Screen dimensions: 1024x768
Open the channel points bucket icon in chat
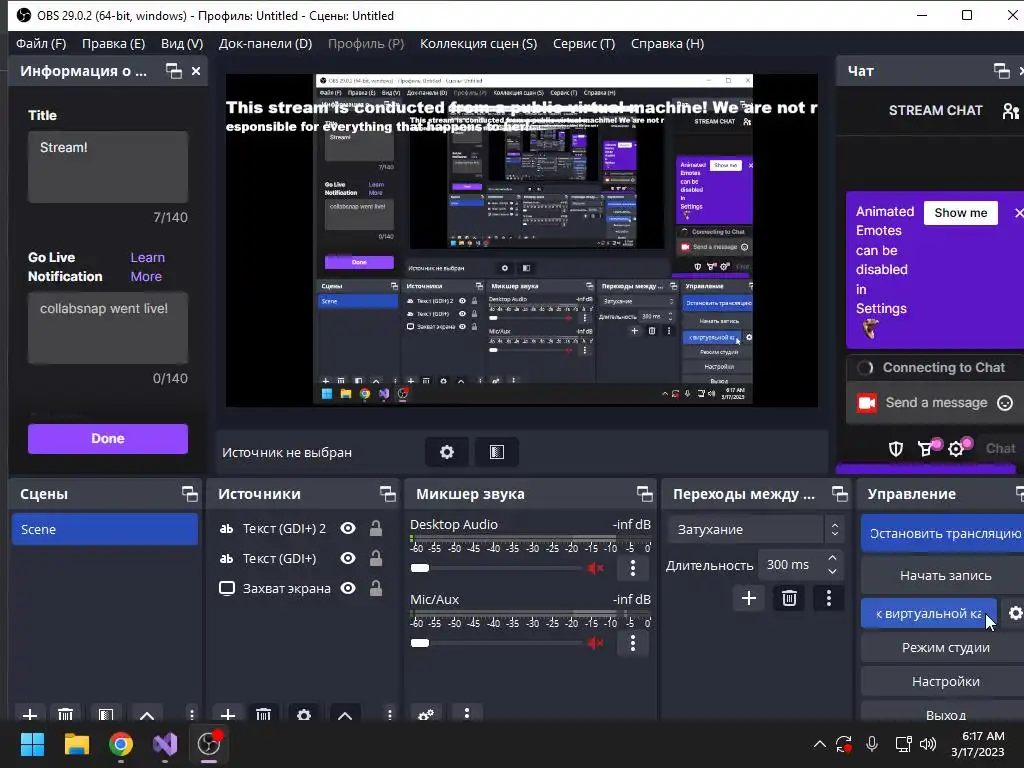926,448
